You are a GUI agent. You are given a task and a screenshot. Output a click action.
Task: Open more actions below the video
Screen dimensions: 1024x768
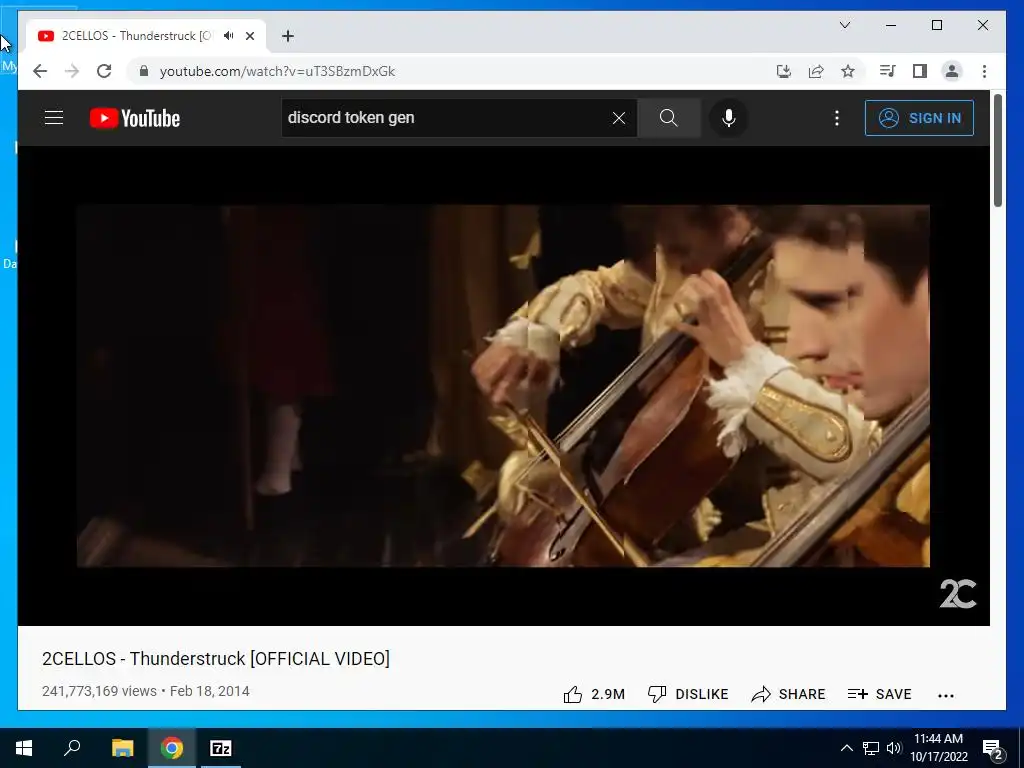[946, 696]
